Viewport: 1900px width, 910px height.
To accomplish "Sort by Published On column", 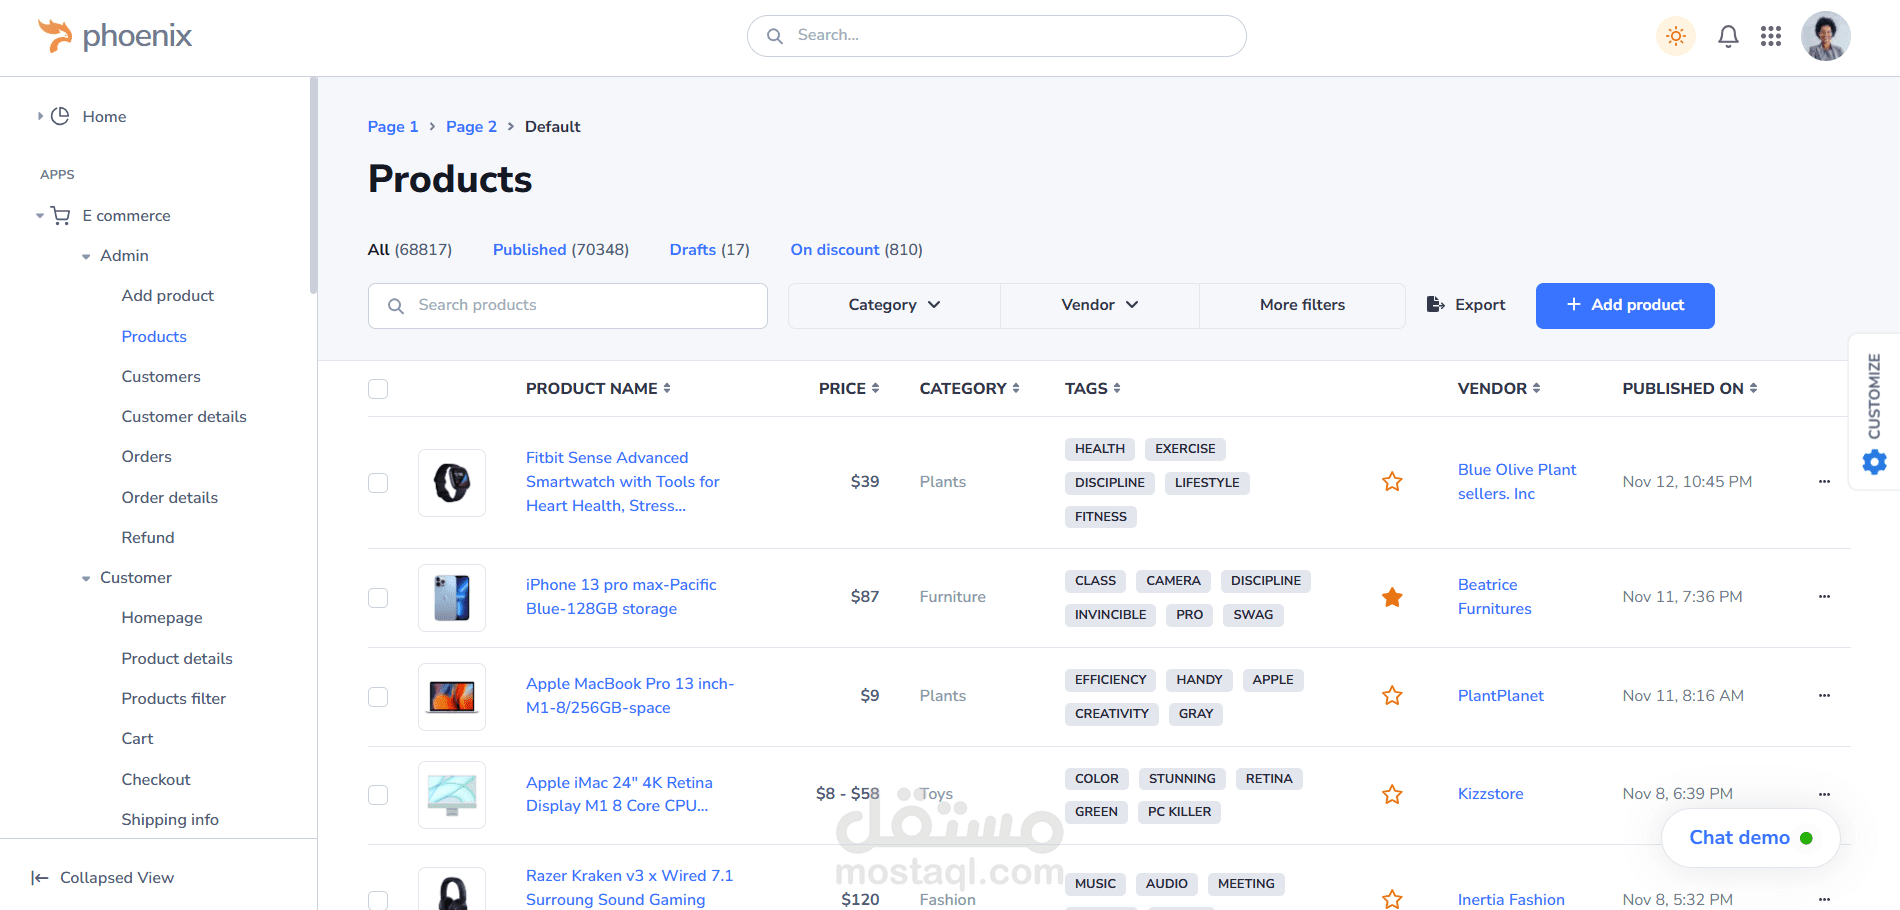I will point(1690,388).
